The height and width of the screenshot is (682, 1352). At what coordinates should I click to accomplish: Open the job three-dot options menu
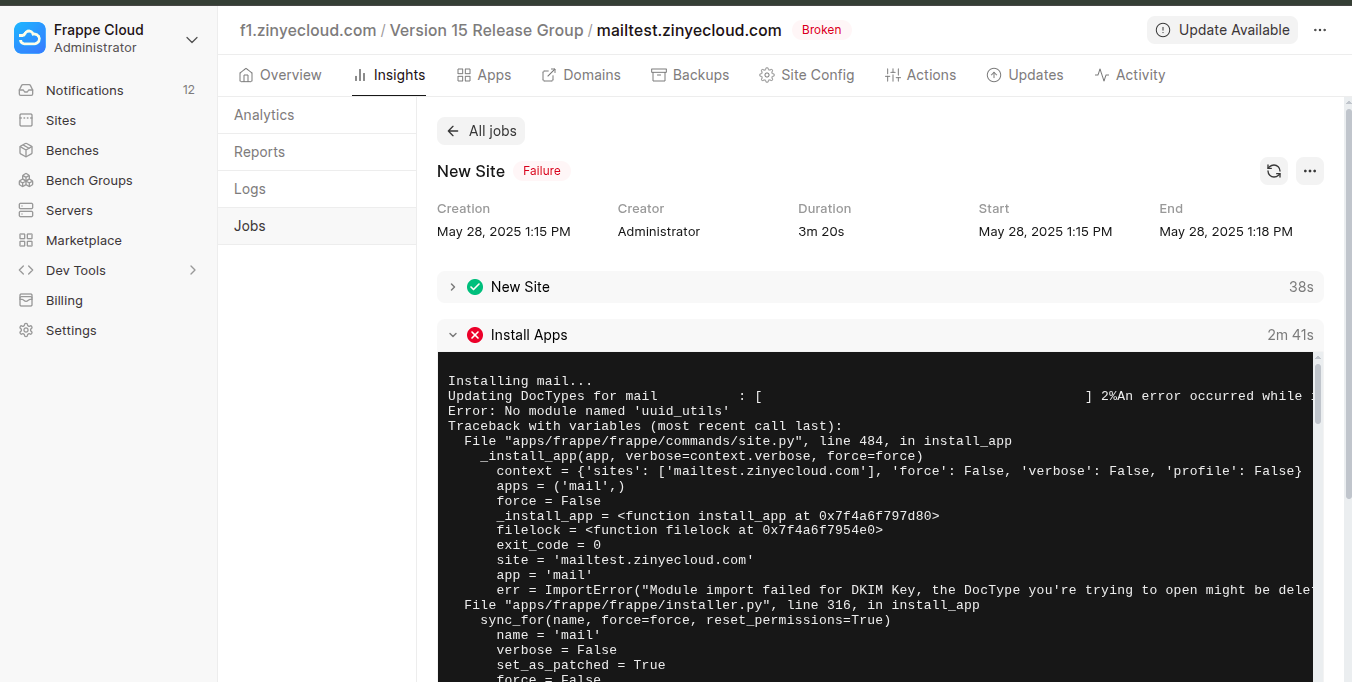pos(1310,171)
